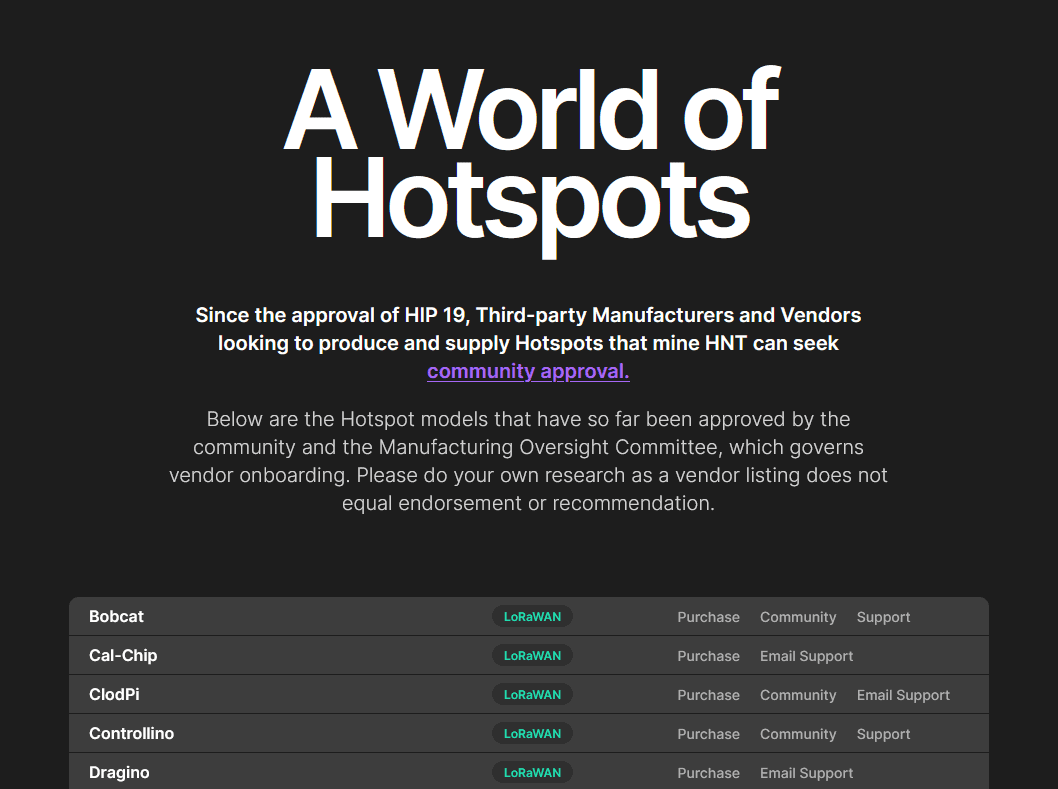Open the Purchase link for Controllino

708,734
